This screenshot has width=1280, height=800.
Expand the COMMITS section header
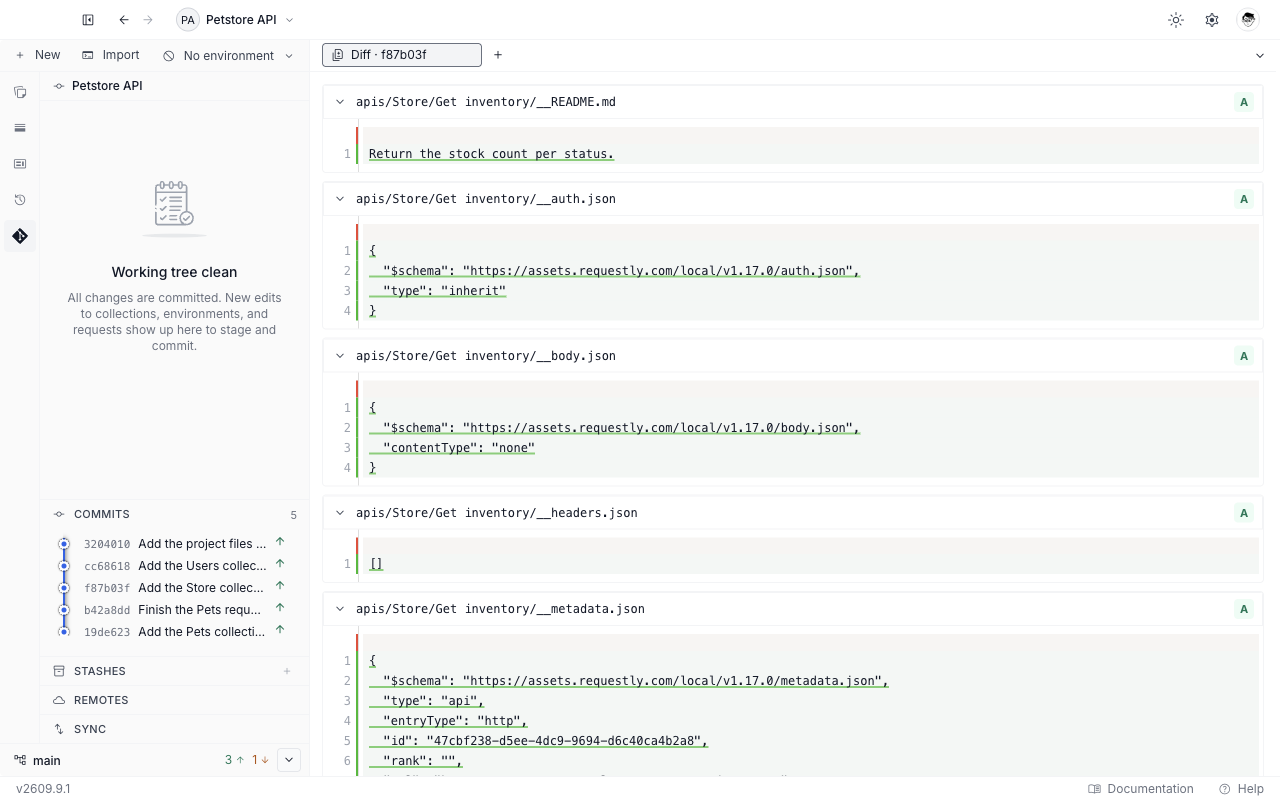[175, 514]
